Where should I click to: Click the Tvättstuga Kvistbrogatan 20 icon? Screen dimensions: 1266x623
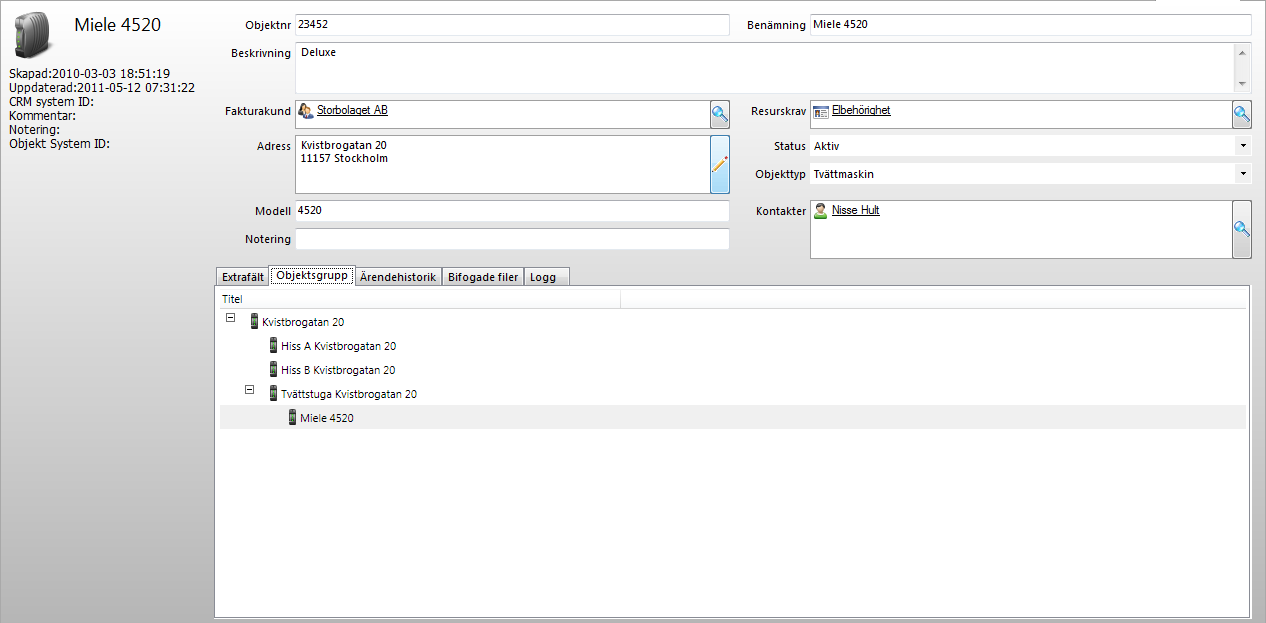tap(273, 394)
